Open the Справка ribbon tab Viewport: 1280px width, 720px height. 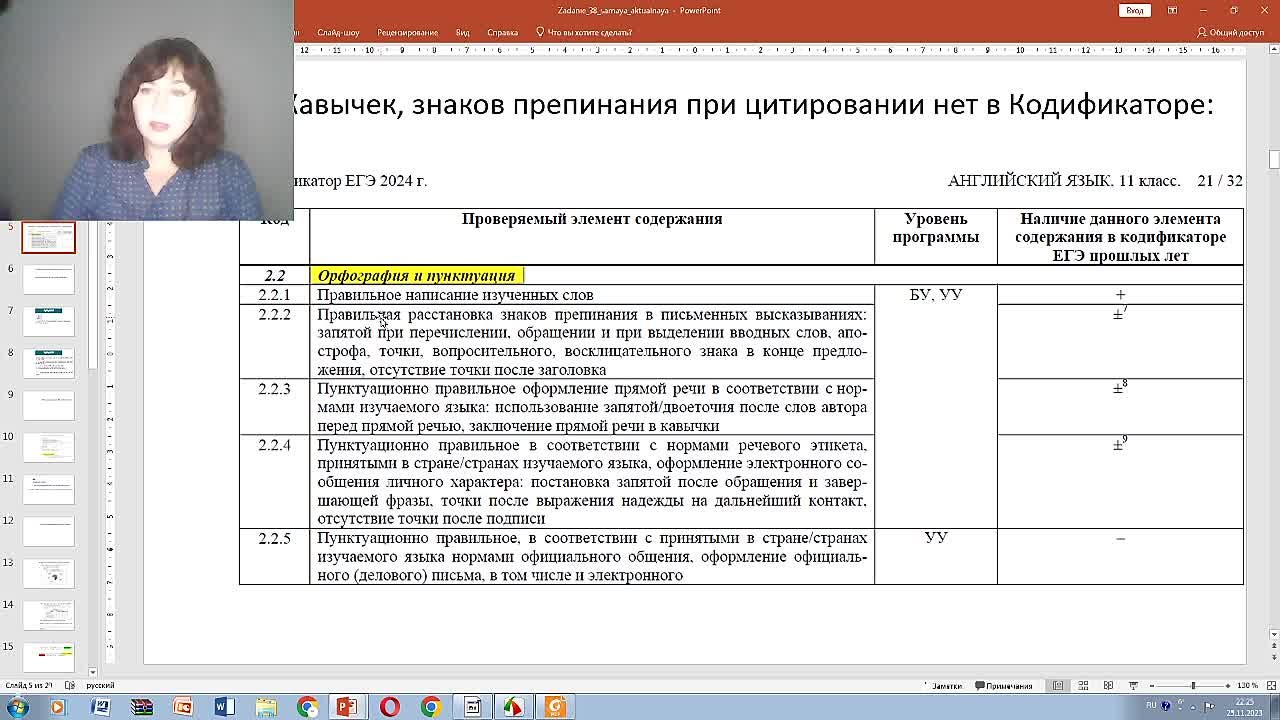coord(502,32)
